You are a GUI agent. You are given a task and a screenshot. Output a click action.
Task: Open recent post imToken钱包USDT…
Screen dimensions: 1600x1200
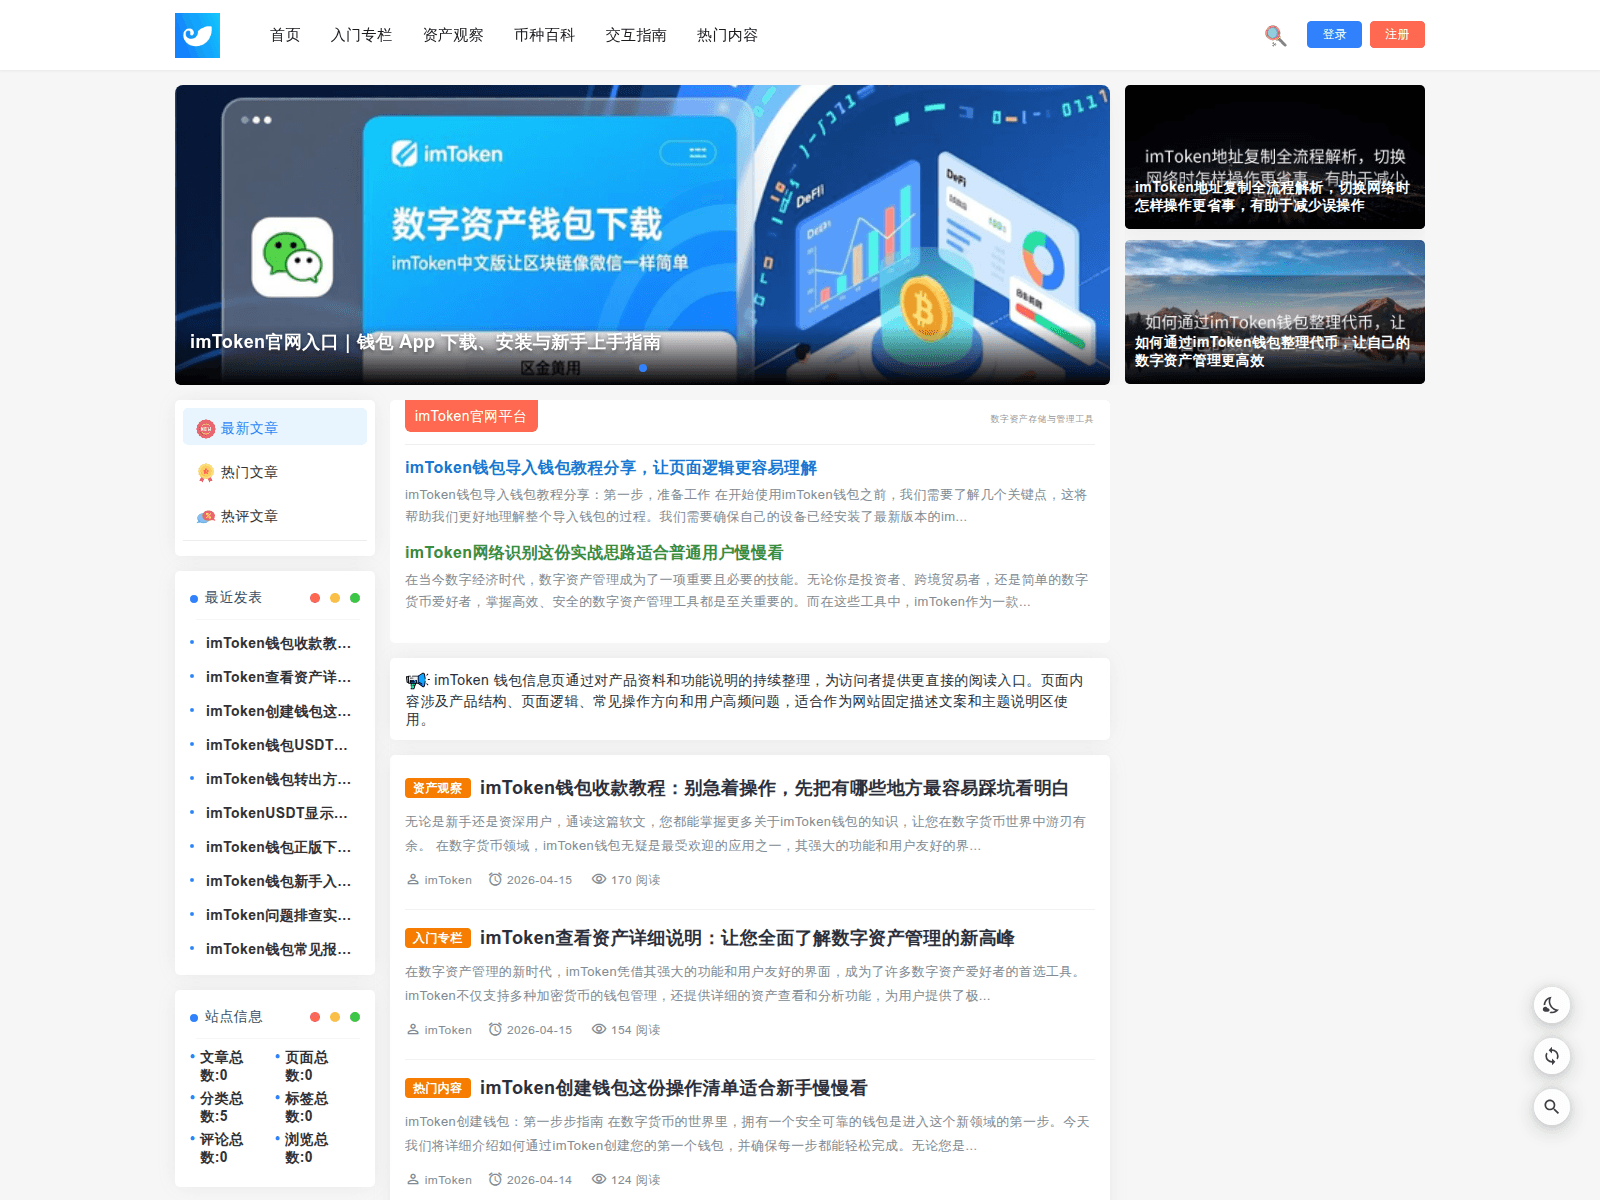277,745
